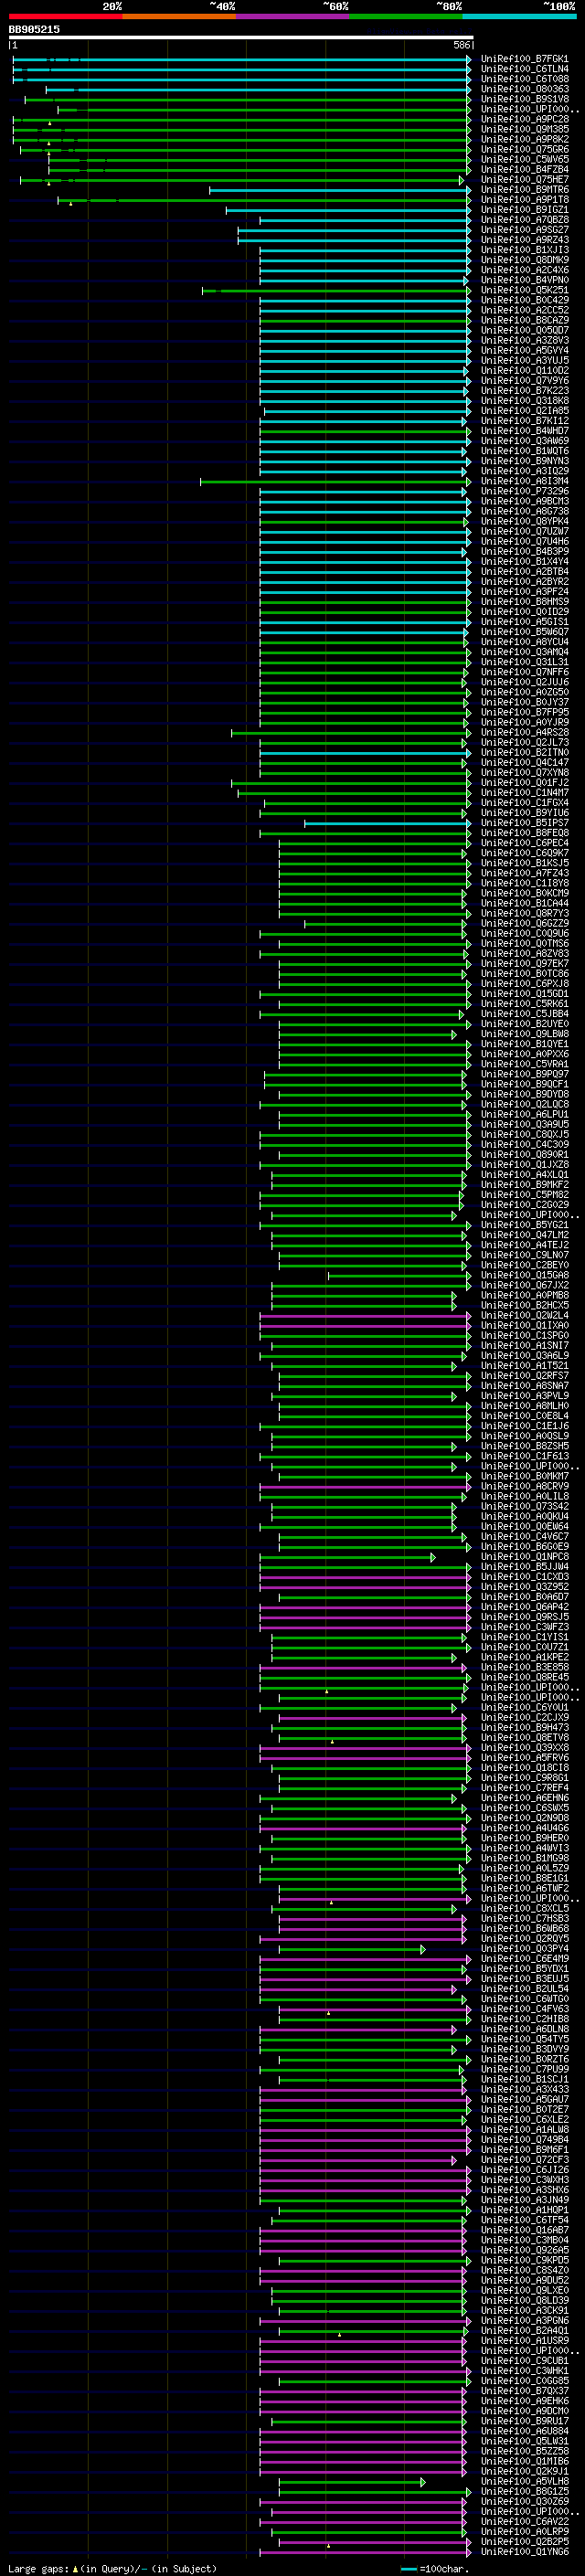
Task: Select hit UniRef100_B0RZT6
Action: click(525, 2059)
